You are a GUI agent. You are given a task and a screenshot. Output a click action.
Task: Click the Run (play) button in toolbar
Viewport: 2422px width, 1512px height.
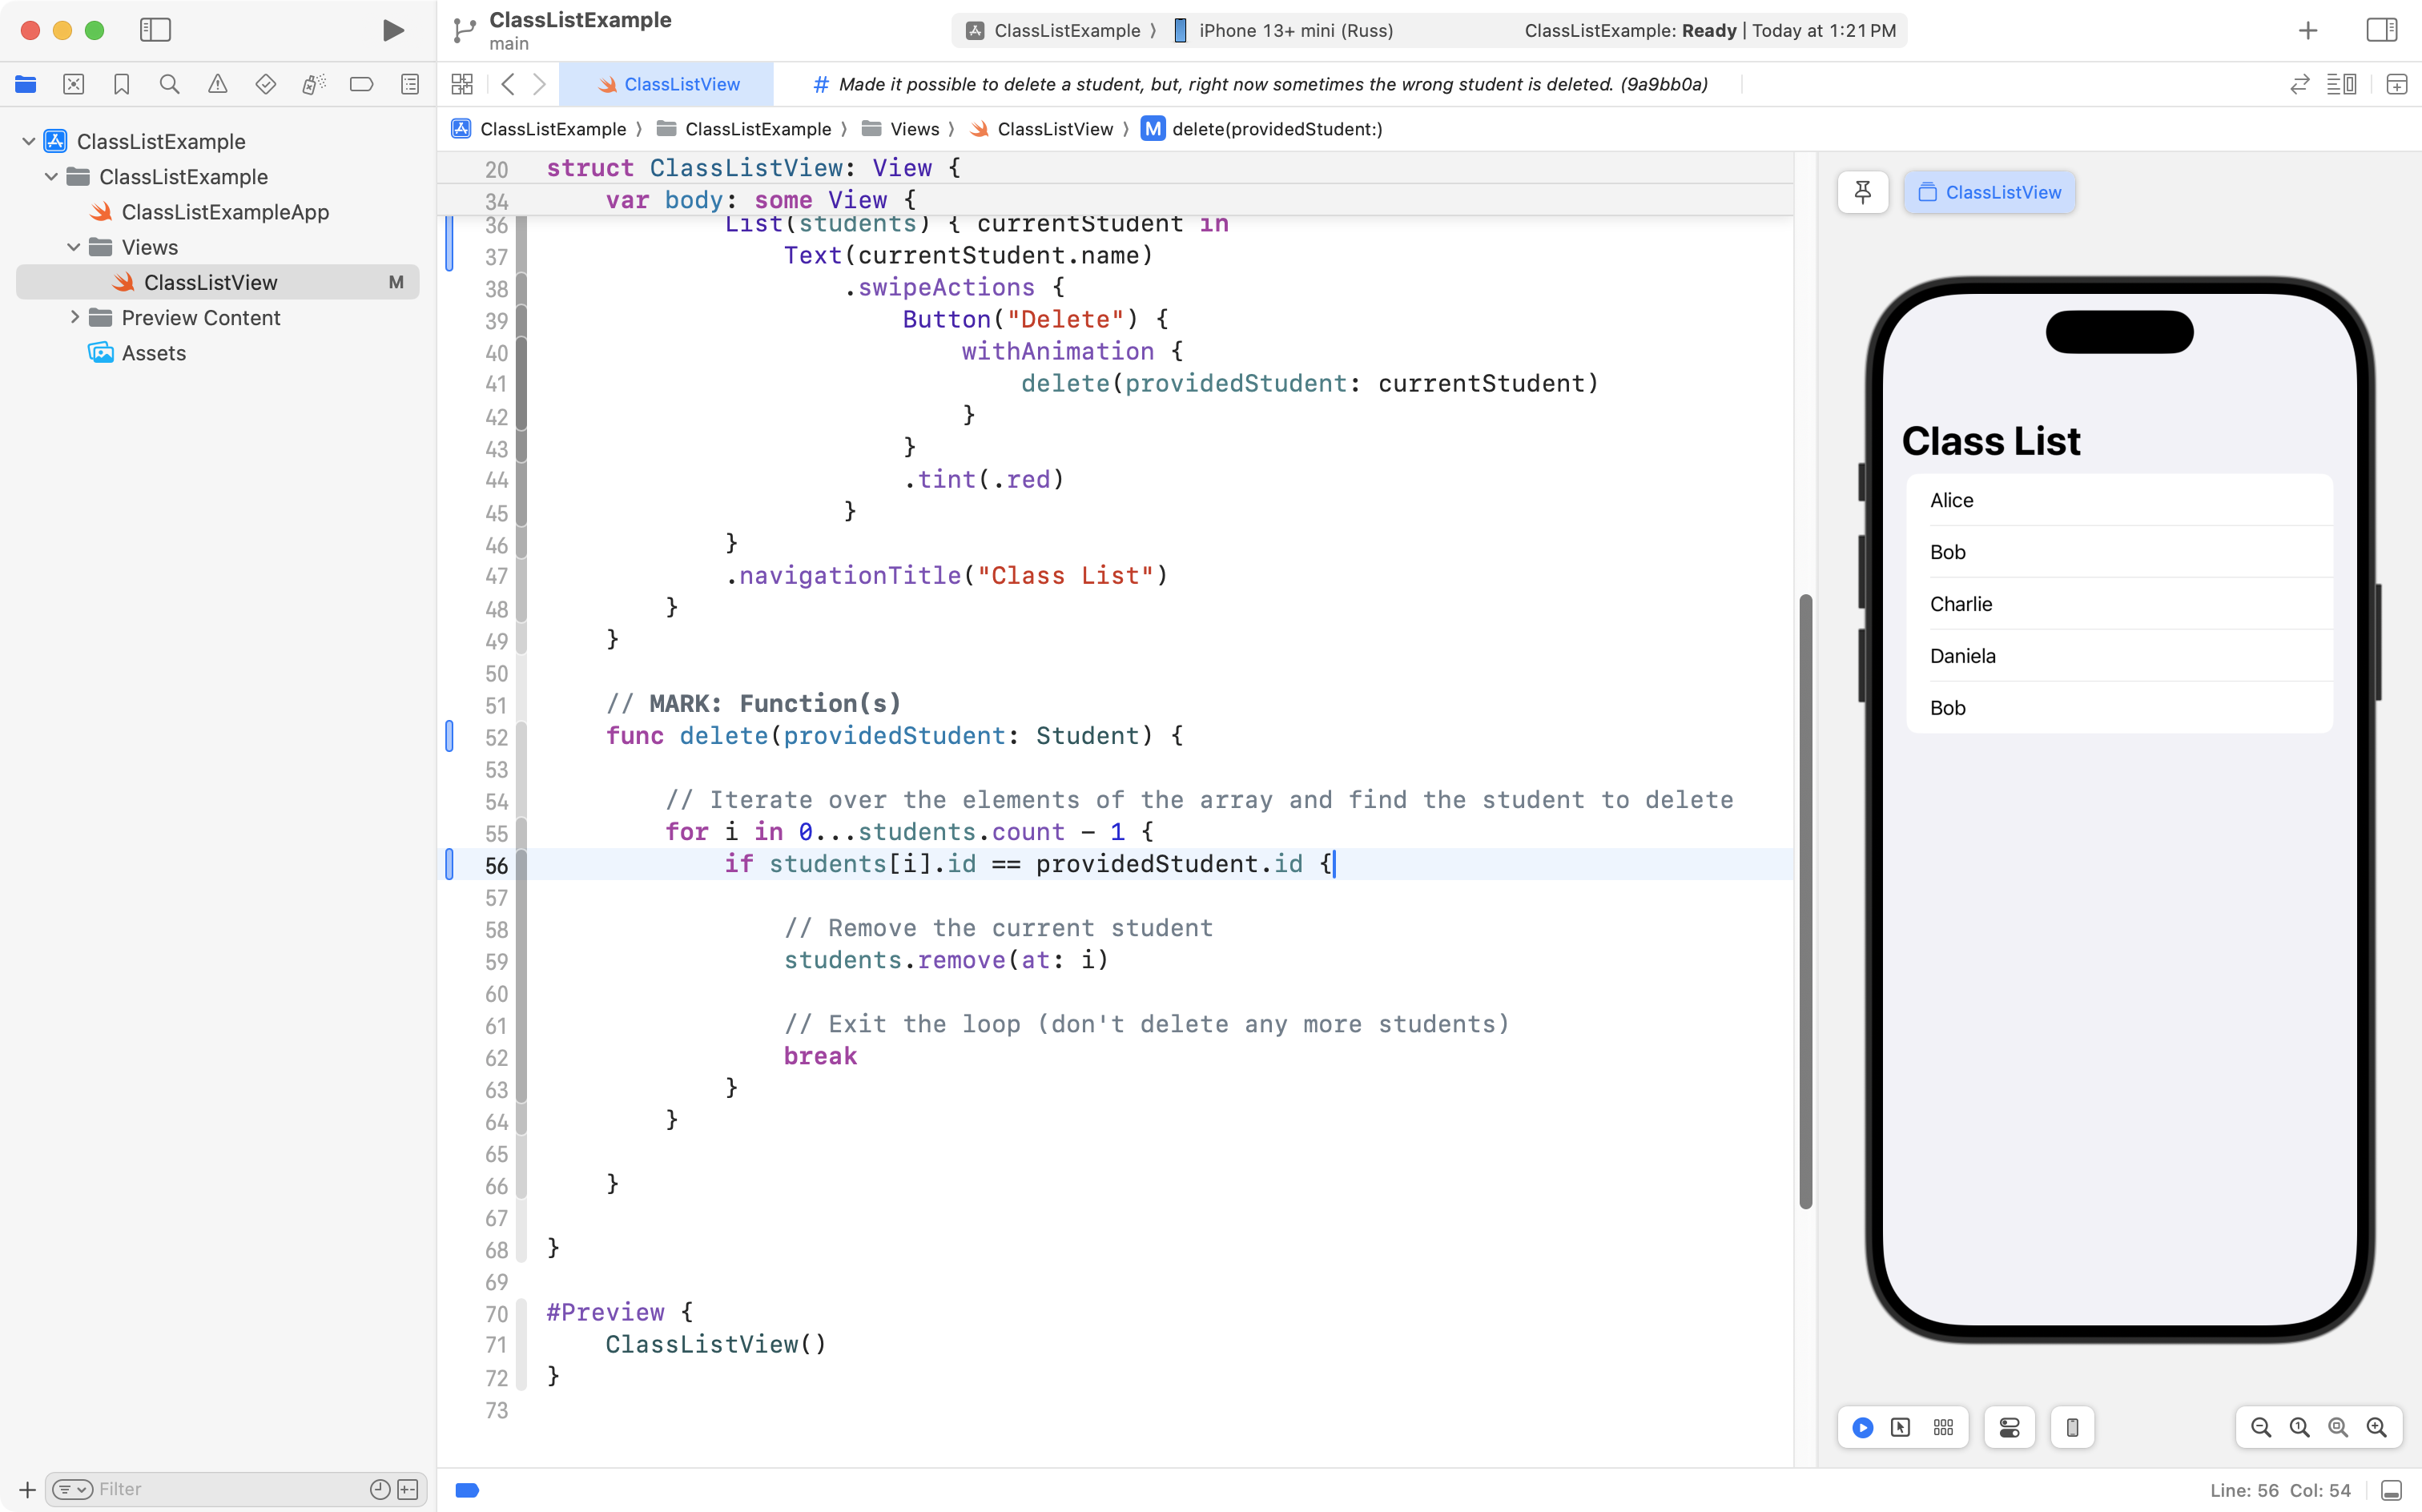[x=393, y=30]
